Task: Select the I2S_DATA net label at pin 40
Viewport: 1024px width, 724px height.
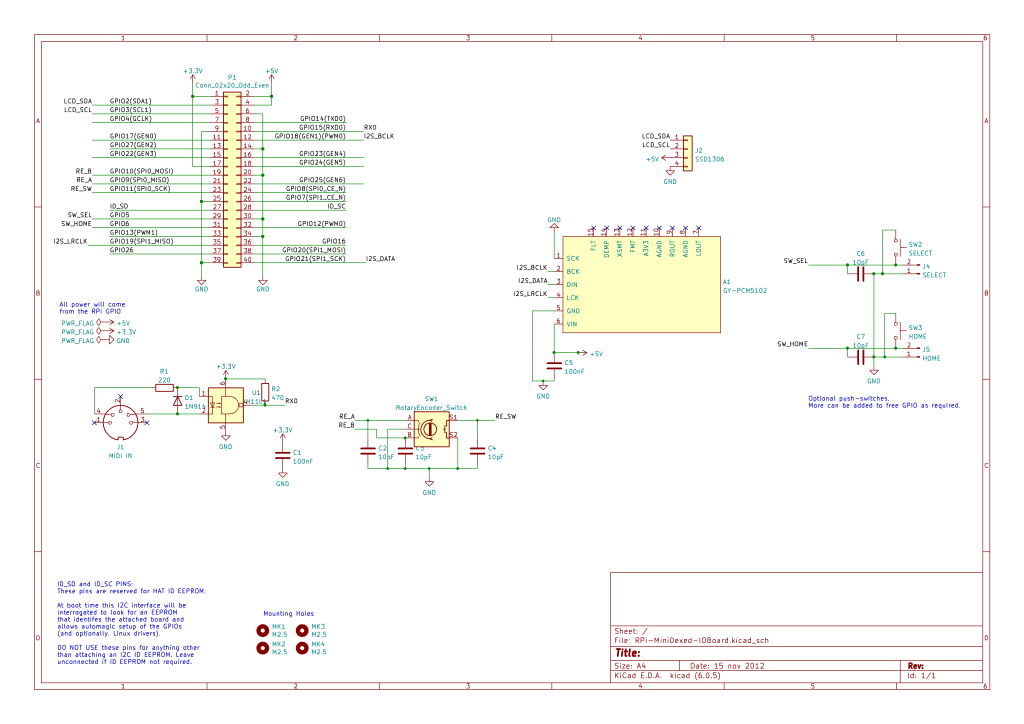Action: pos(380,259)
